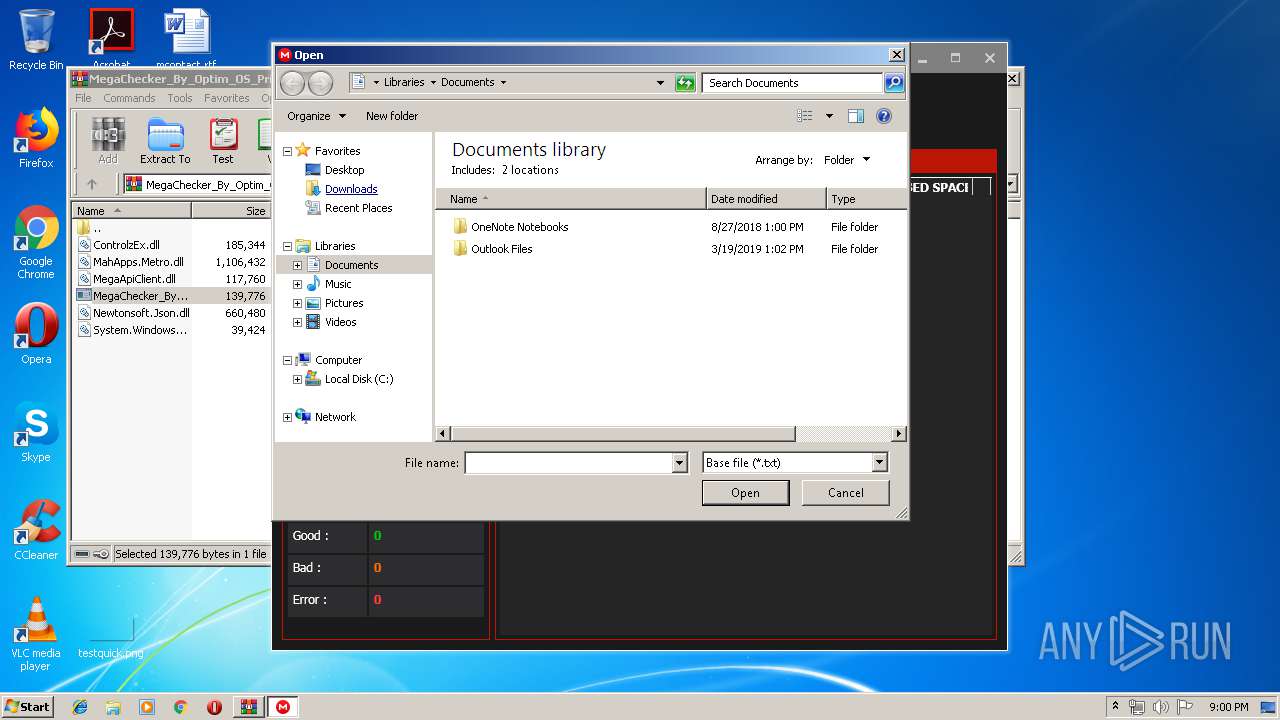Click the WinRAR taskbar button
The height and width of the screenshot is (720, 1280).
[x=248, y=707]
